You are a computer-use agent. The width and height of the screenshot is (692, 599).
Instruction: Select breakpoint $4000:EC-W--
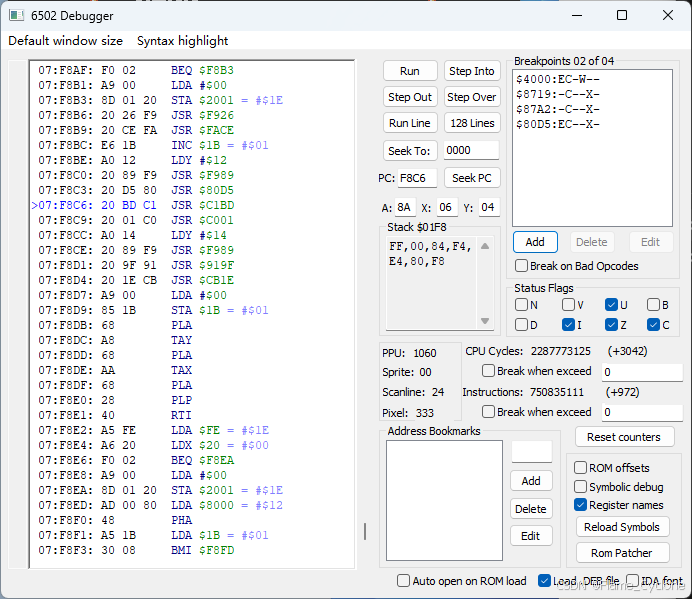pyautogui.click(x=592, y=79)
